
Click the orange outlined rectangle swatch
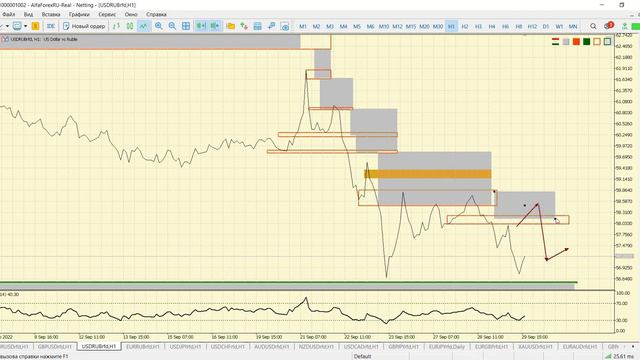pyautogui.click(x=597, y=41)
